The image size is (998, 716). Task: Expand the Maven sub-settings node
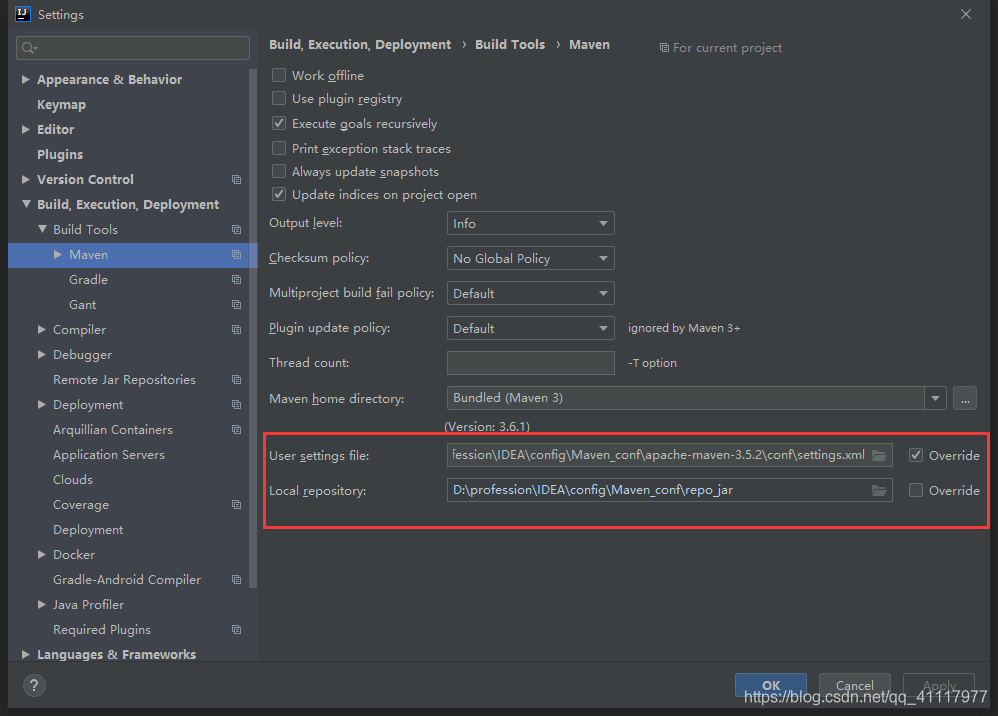coord(57,255)
